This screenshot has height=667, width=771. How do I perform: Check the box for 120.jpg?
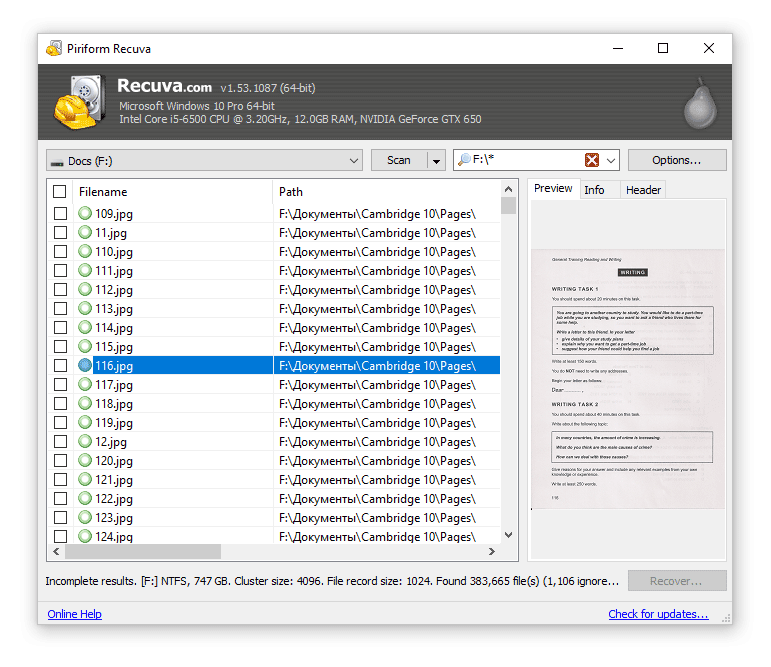pos(60,460)
